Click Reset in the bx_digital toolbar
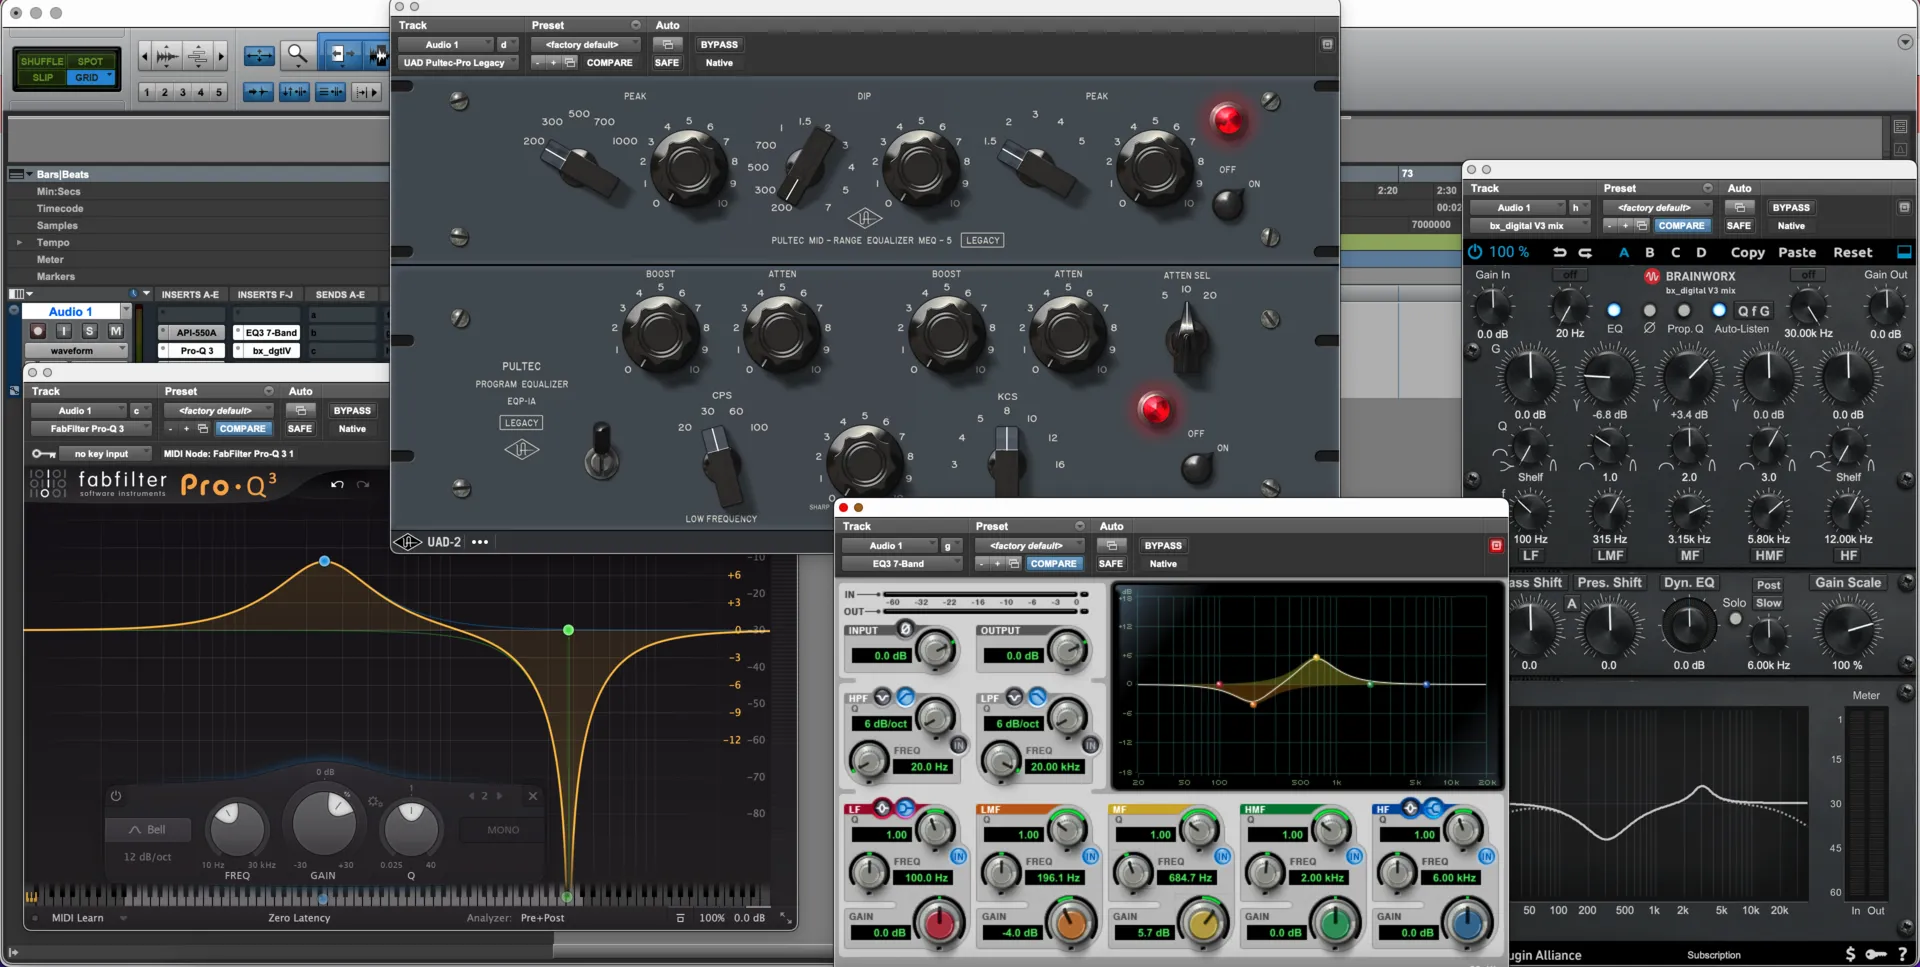 pyautogui.click(x=1852, y=253)
